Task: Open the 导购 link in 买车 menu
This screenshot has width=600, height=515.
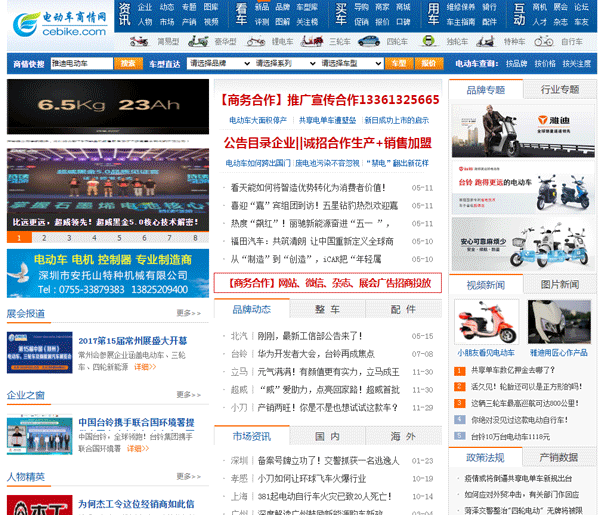Action: [x=361, y=7]
